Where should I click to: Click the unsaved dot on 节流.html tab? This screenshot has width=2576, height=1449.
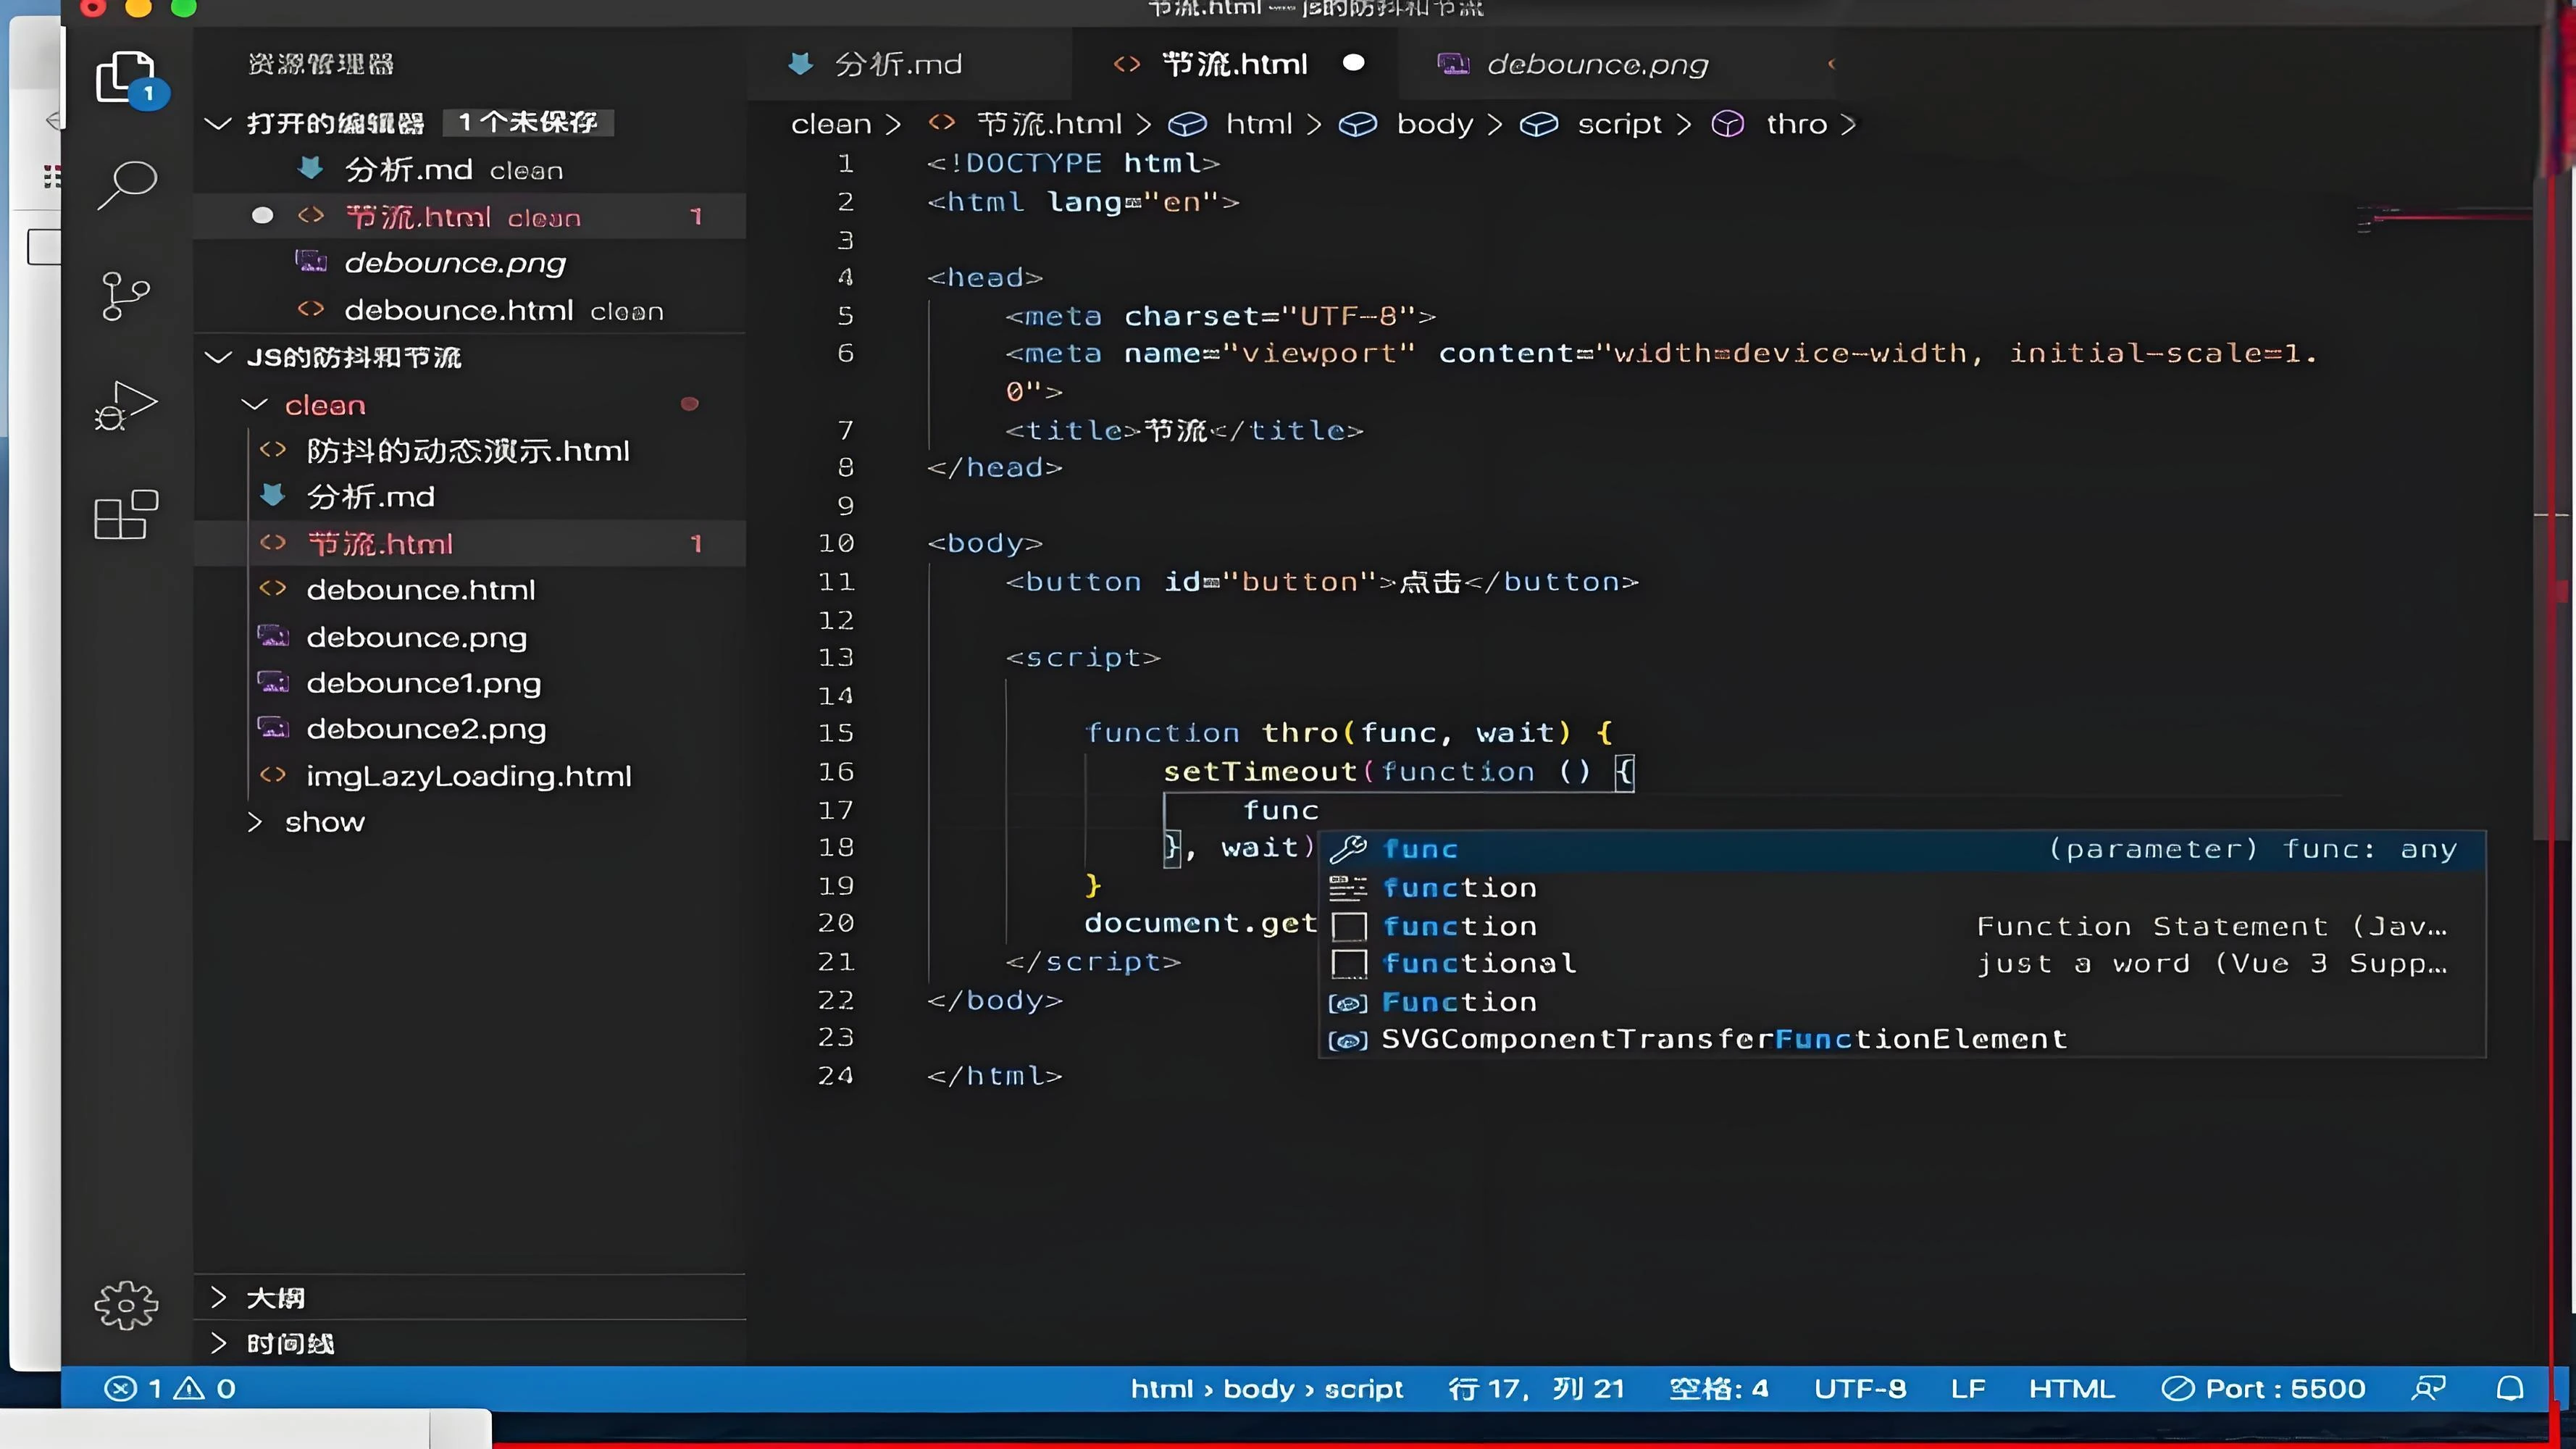coord(1353,63)
